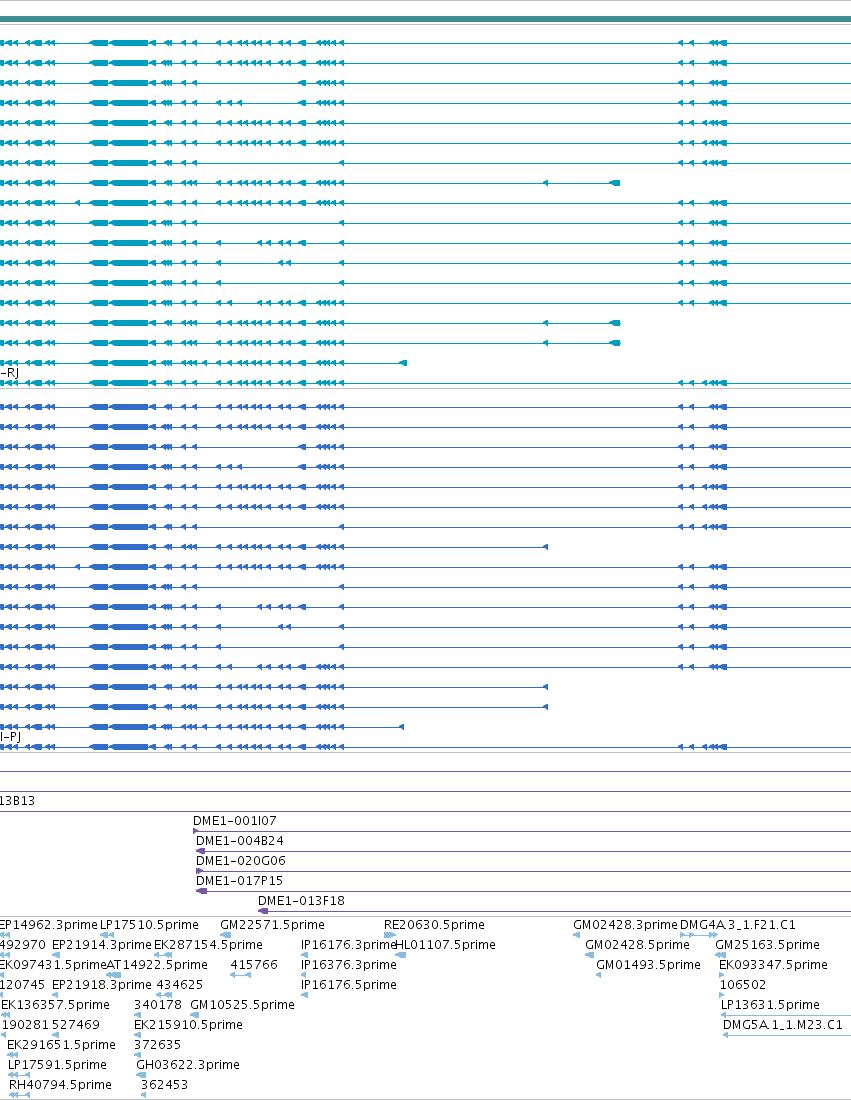Click the GM25163.5prime EST label

(x=767, y=945)
